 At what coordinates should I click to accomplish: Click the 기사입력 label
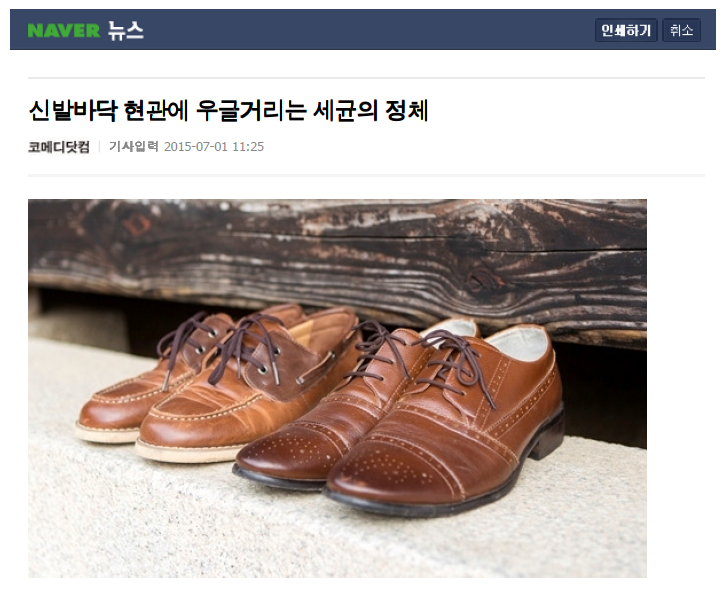[x=134, y=146]
